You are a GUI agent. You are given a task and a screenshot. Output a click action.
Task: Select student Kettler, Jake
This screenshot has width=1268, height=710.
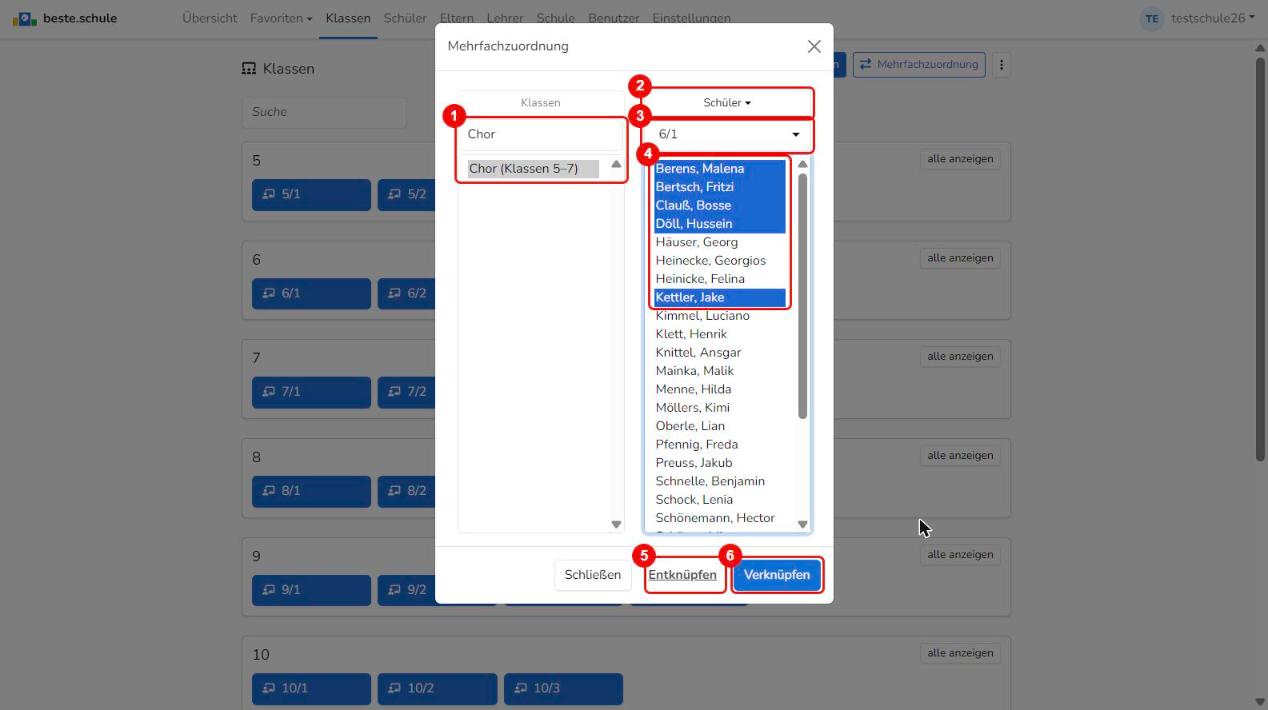(x=720, y=297)
